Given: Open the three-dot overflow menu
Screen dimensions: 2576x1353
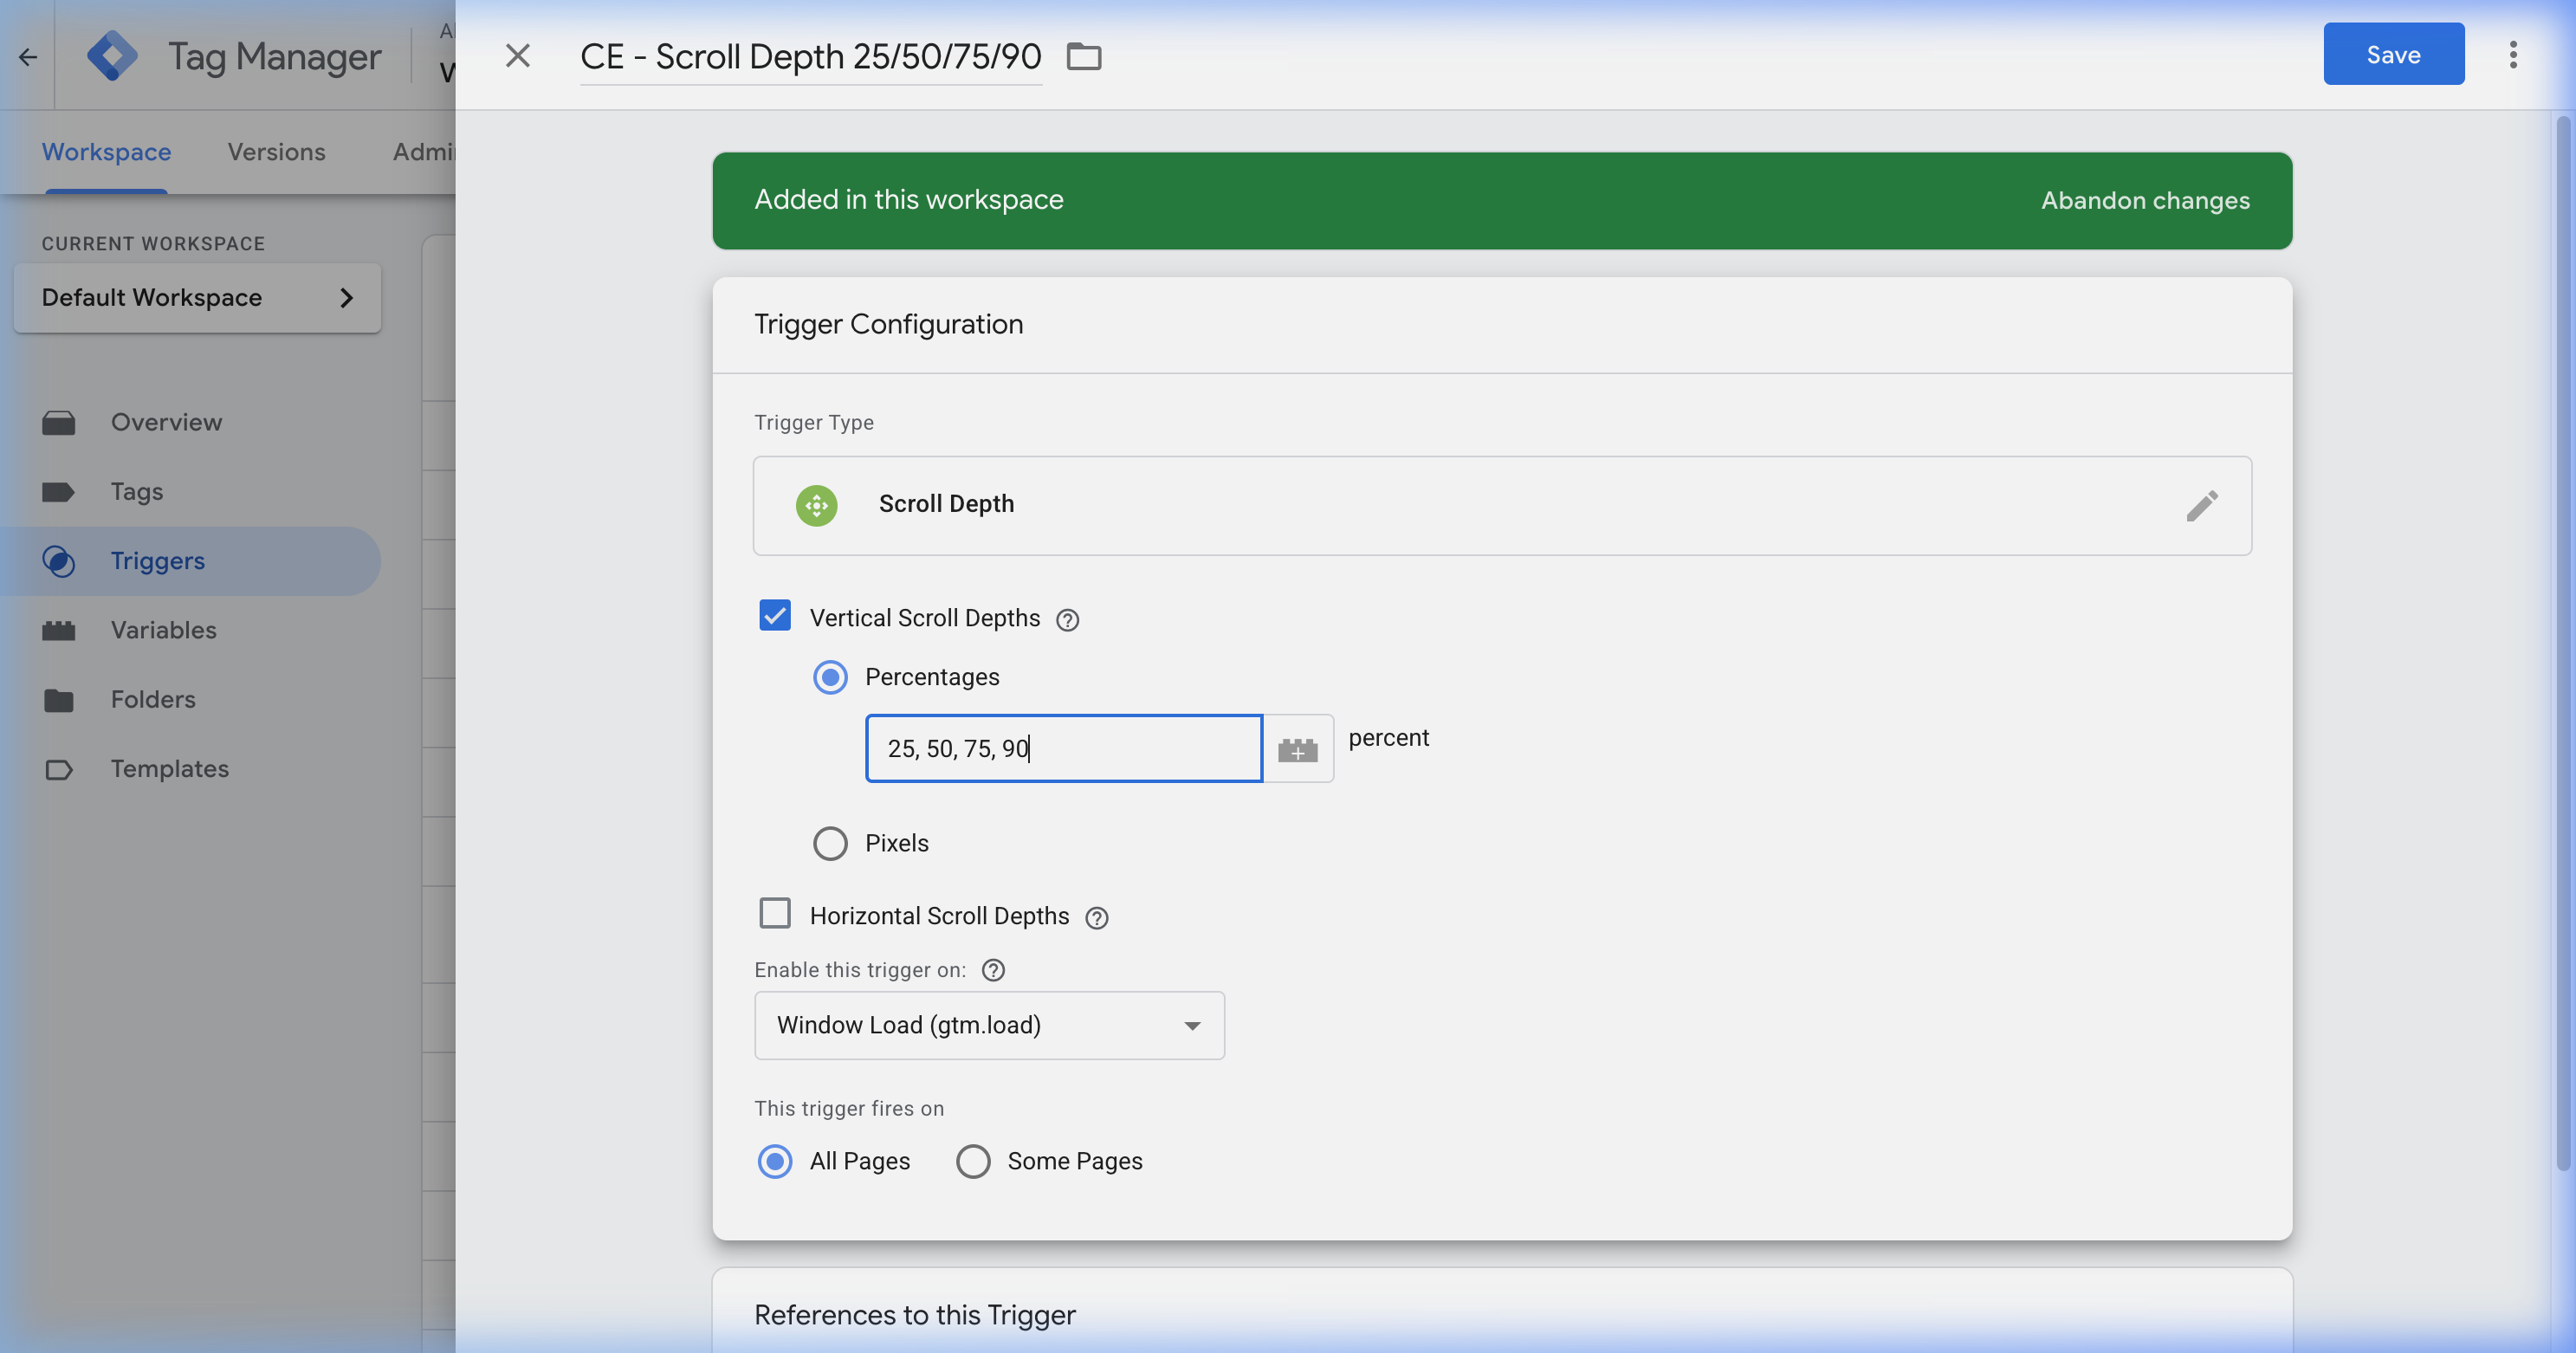Looking at the screenshot, I should click(x=2515, y=55).
